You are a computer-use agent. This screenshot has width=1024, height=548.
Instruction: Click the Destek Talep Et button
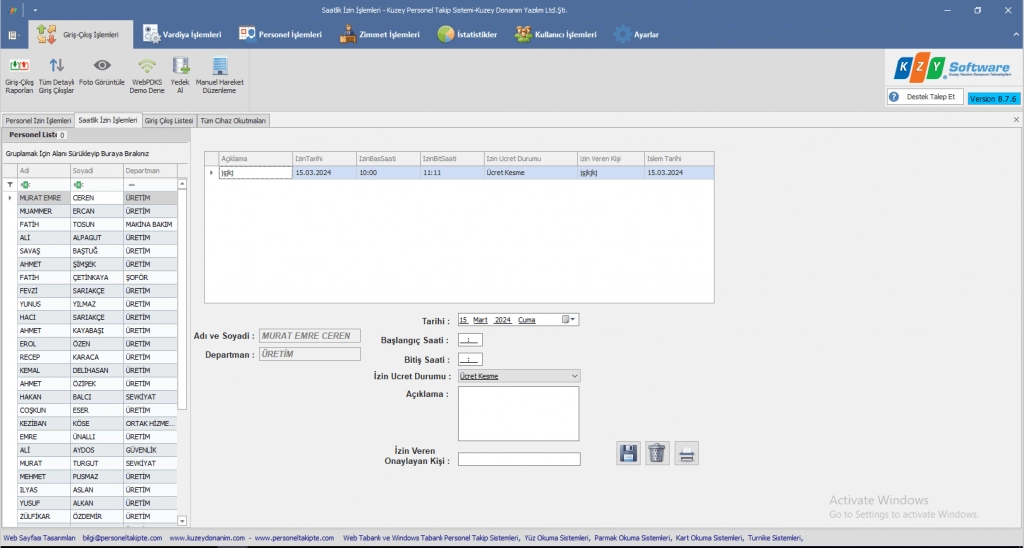click(x=925, y=97)
